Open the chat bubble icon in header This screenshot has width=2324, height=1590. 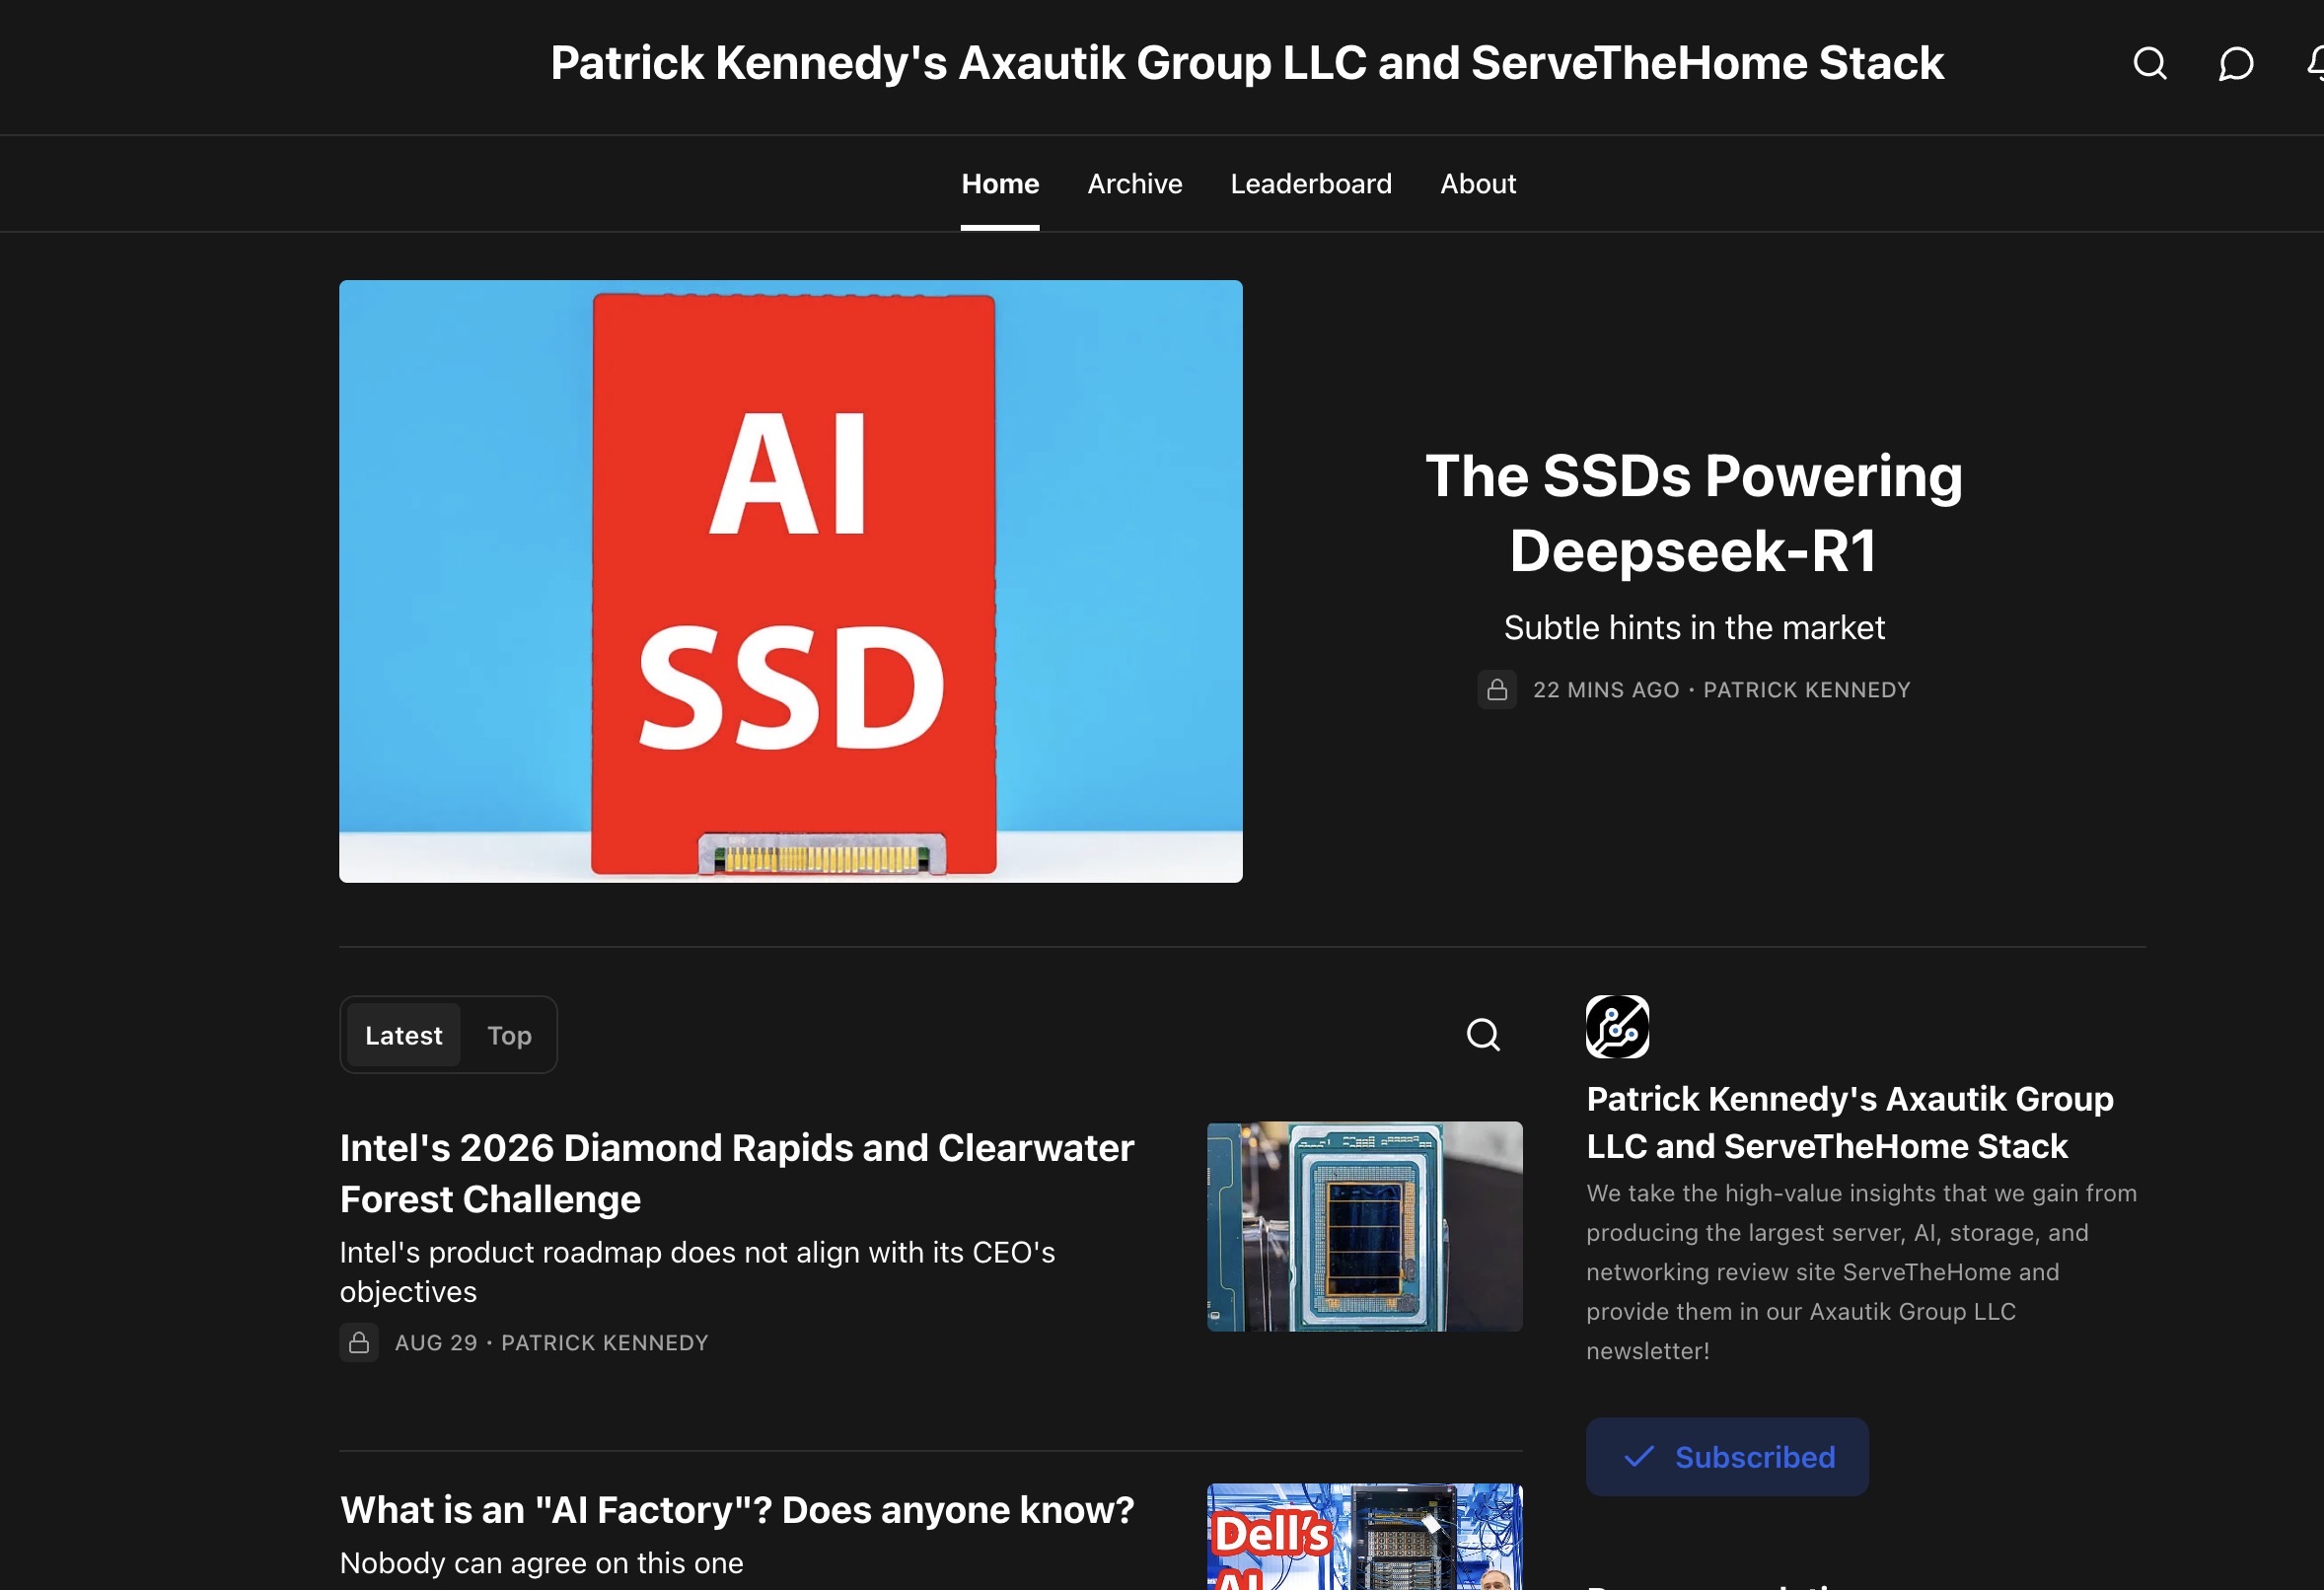point(2235,64)
